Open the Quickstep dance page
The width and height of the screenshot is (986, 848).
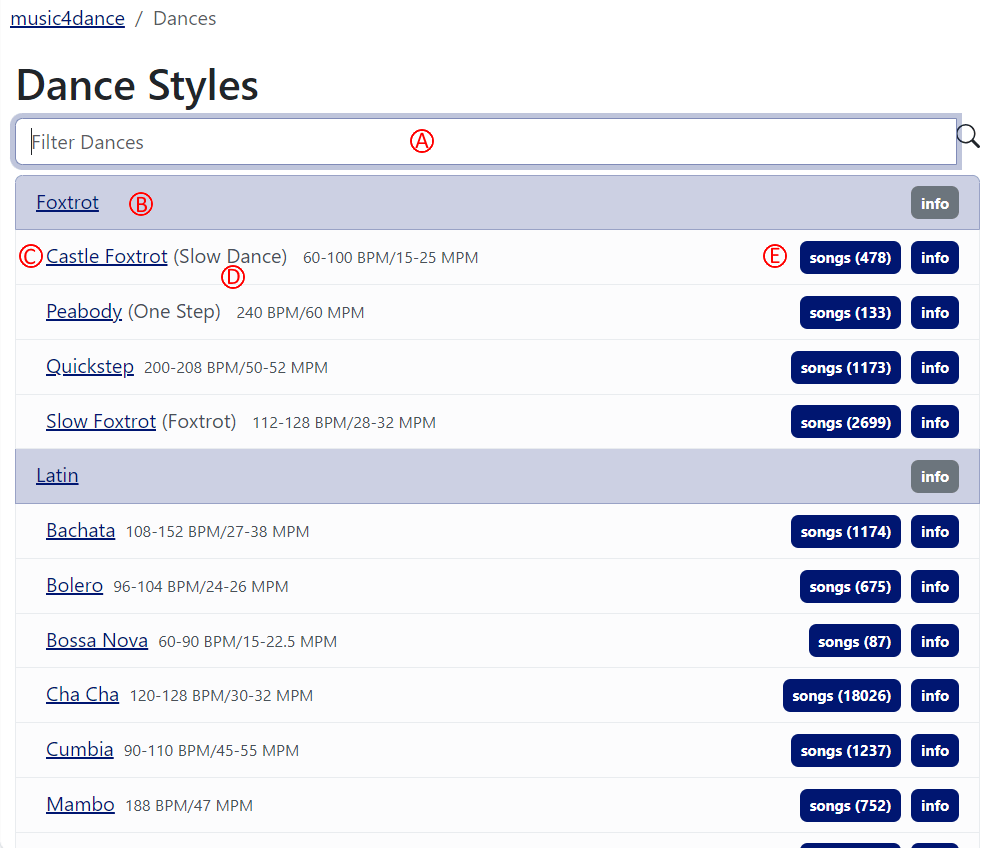90,366
